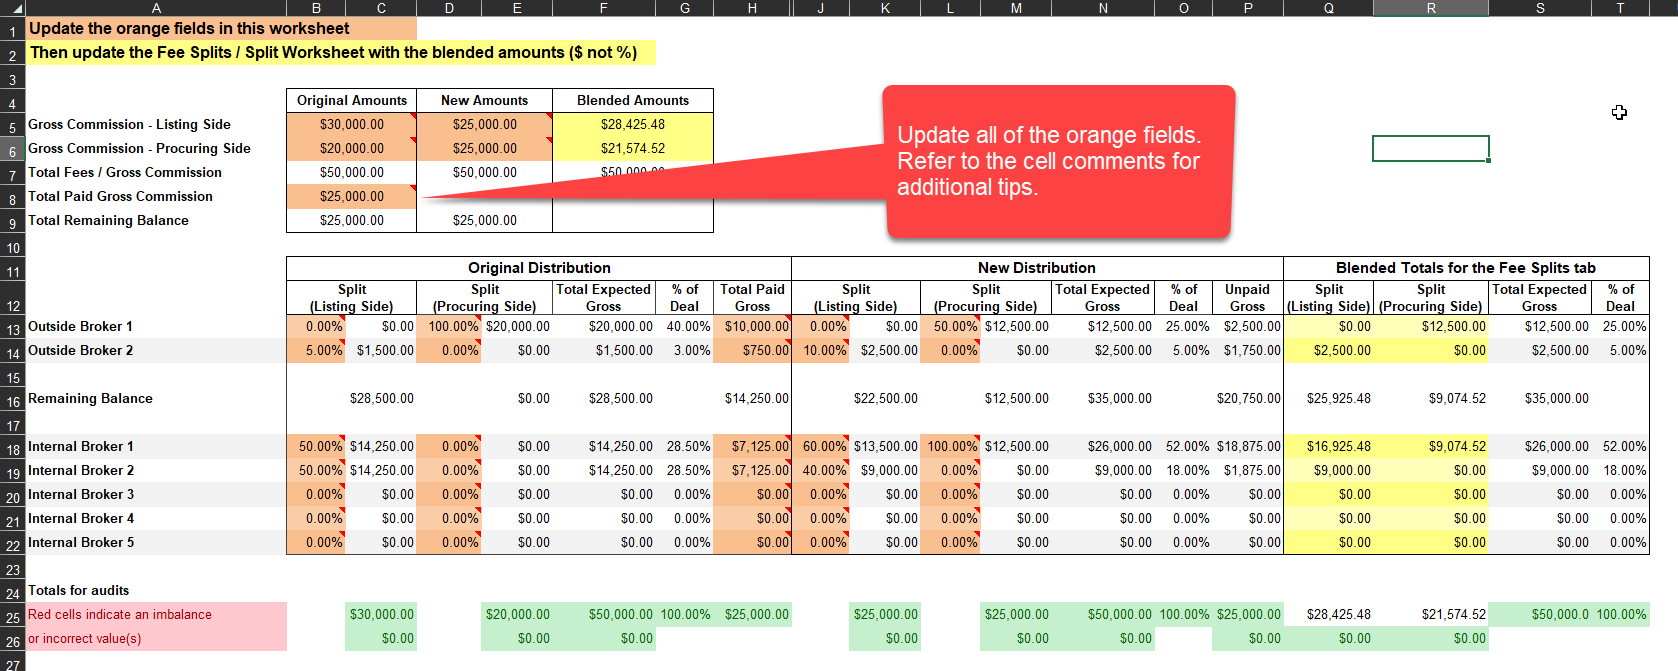
Task: Select blended amount $21,574.52 yellow cell
Action: pos(632,149)
